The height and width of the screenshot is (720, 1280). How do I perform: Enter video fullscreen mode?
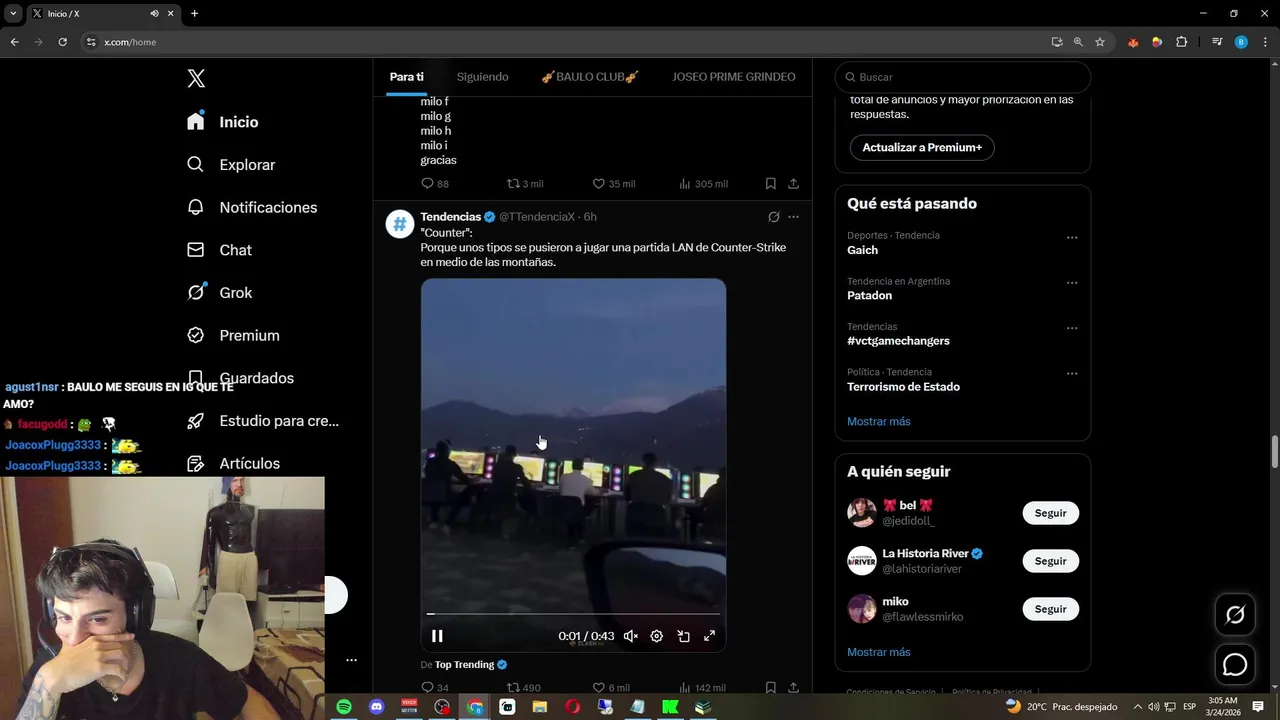(709, 636)
